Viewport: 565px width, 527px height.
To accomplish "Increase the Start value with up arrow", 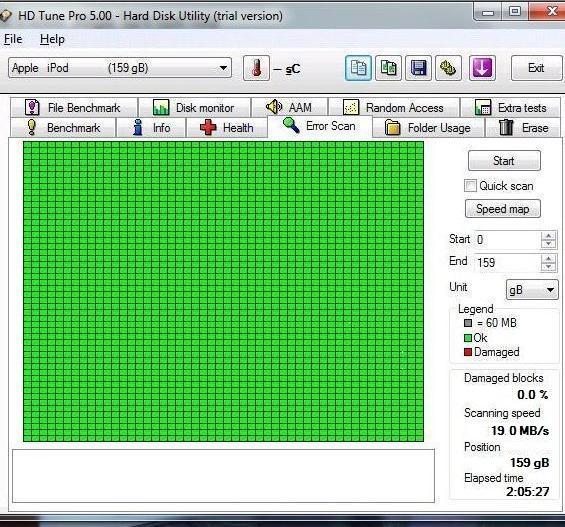I will pyautogui.click(x=549, y=236).
